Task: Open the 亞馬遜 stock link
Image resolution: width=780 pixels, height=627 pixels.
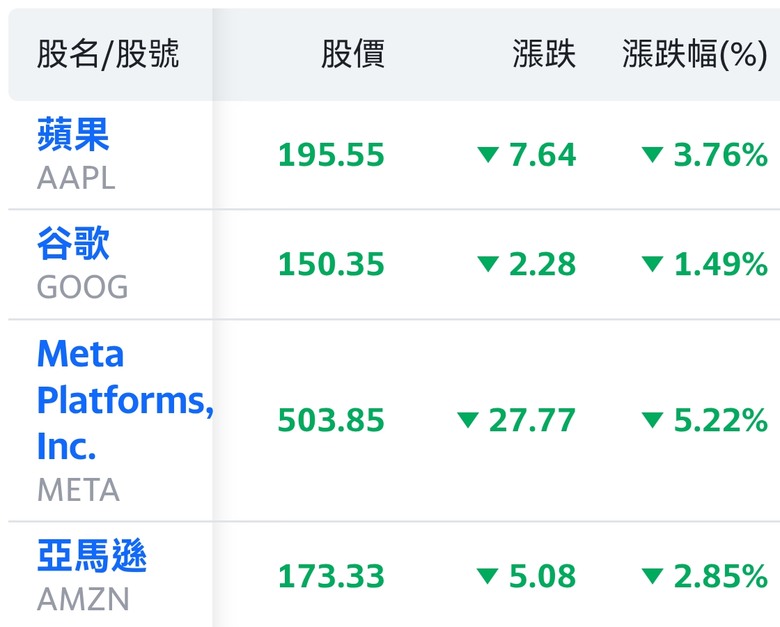Action: (x=92, y=555)
